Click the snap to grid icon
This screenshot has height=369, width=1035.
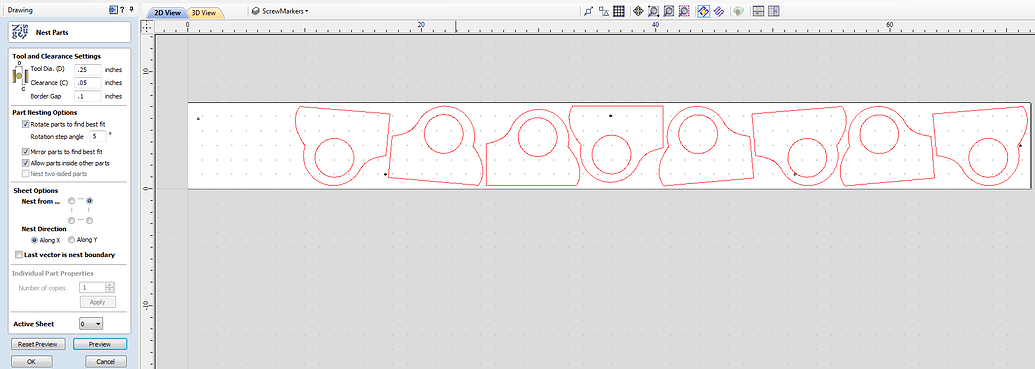coord(618,11)
